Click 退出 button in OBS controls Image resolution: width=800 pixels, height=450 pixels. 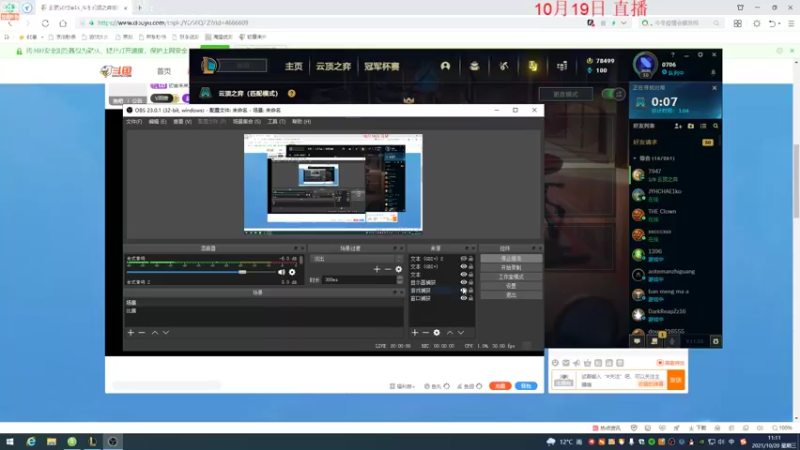(511, 295)
